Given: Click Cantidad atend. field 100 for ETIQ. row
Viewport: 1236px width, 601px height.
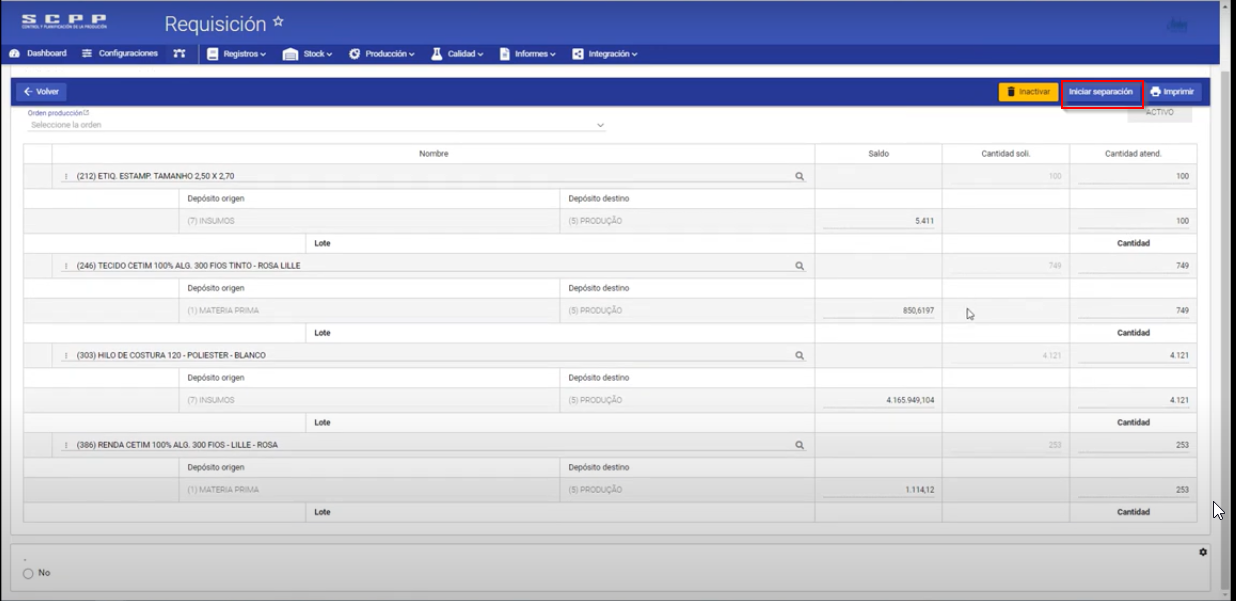Looking at the screenshot, I should tap(1133, 176).
